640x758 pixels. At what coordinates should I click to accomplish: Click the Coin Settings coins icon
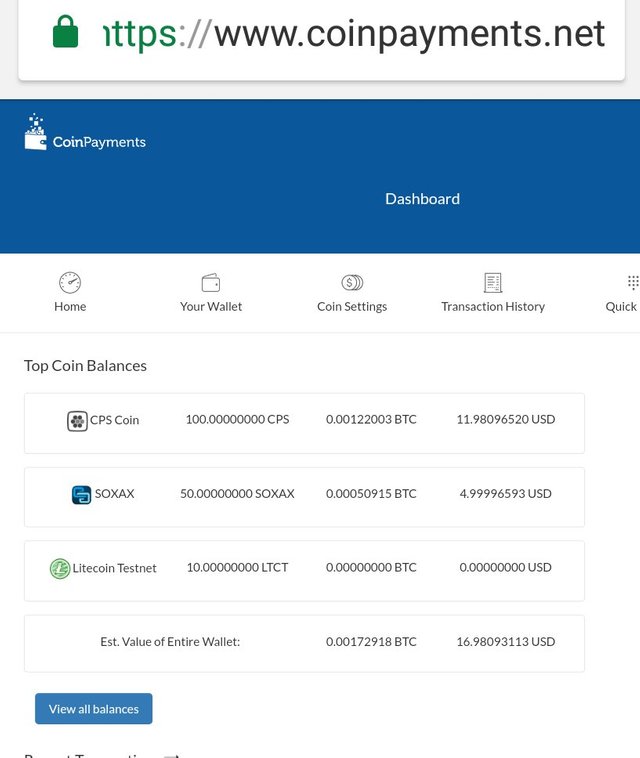[352, 282]
